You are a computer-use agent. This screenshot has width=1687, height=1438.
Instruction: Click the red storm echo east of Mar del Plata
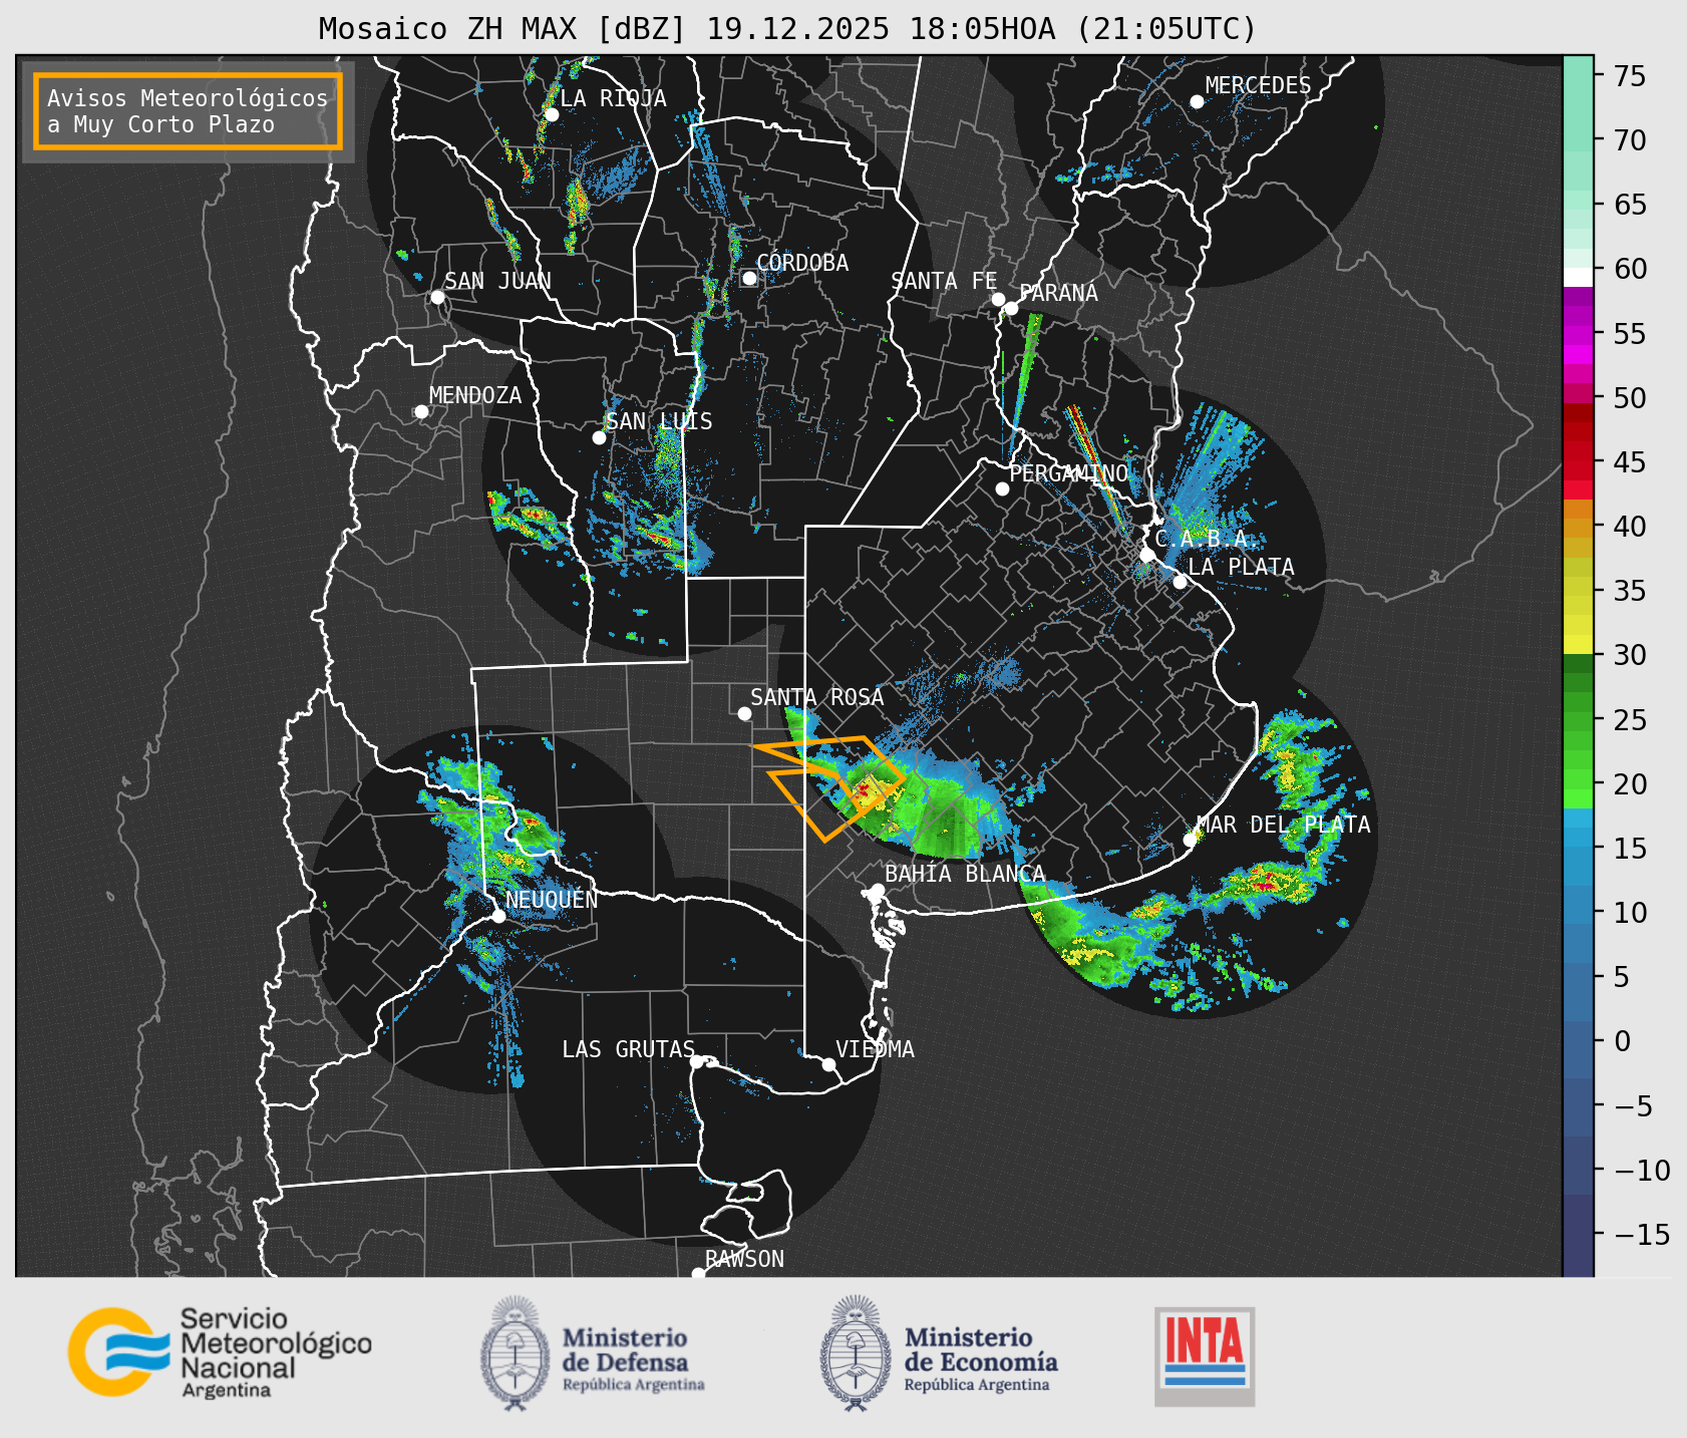(x=1267, y=882)
